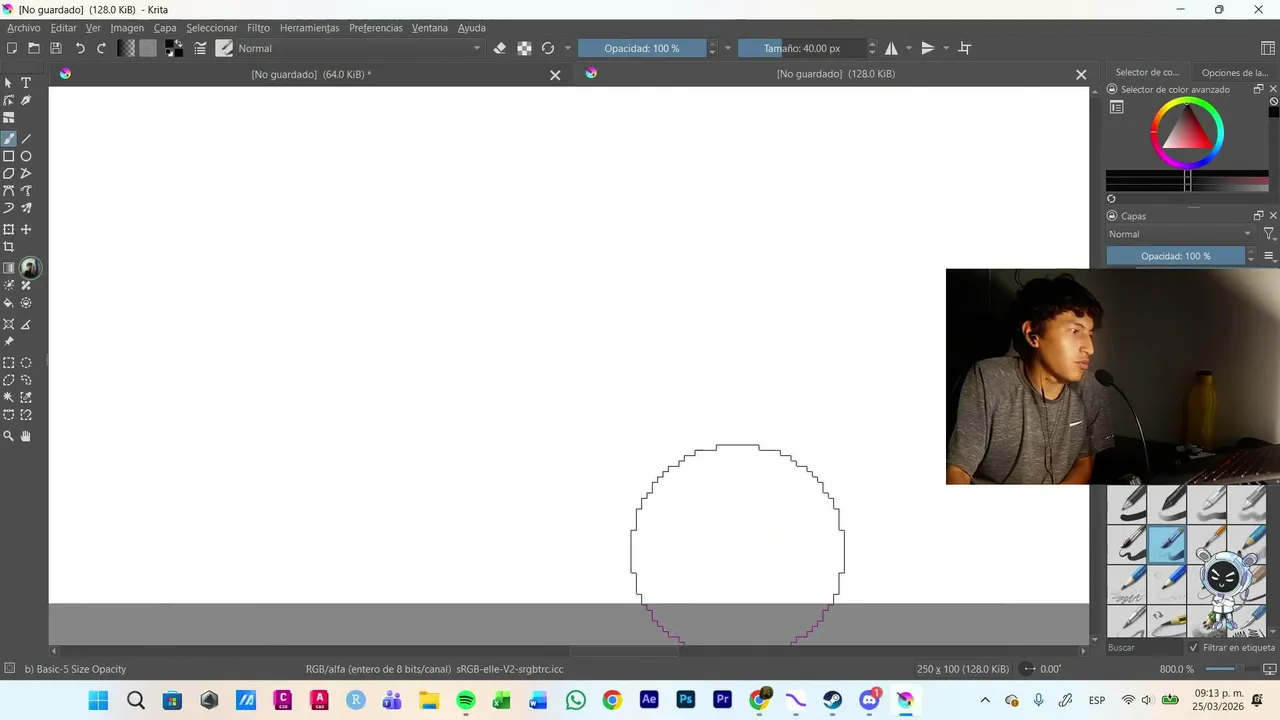Select the Ellipse tool
The image size is (1280, 720).
(x=26, y=156)
